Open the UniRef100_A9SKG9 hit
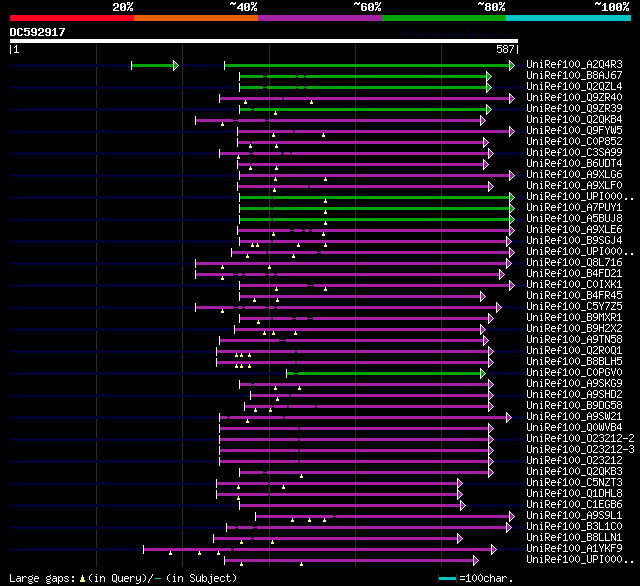640x586 pixels. tap(574, 384)
